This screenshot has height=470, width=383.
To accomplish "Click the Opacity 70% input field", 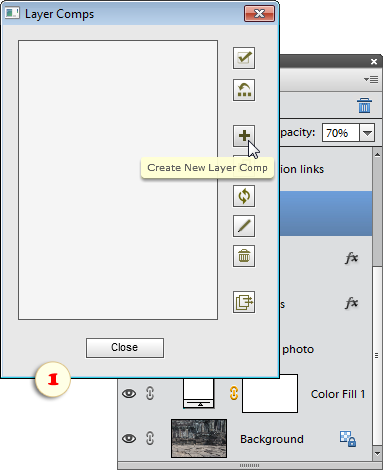I will click(x=341, y=133).
